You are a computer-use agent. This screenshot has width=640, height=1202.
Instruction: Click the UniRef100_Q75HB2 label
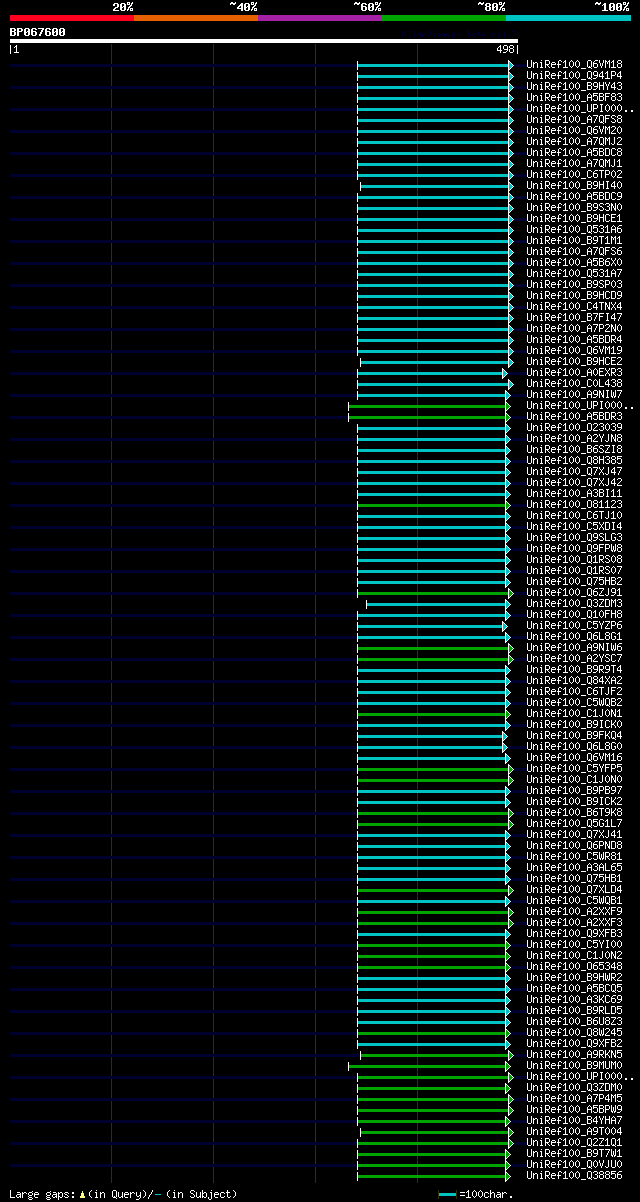574,581
